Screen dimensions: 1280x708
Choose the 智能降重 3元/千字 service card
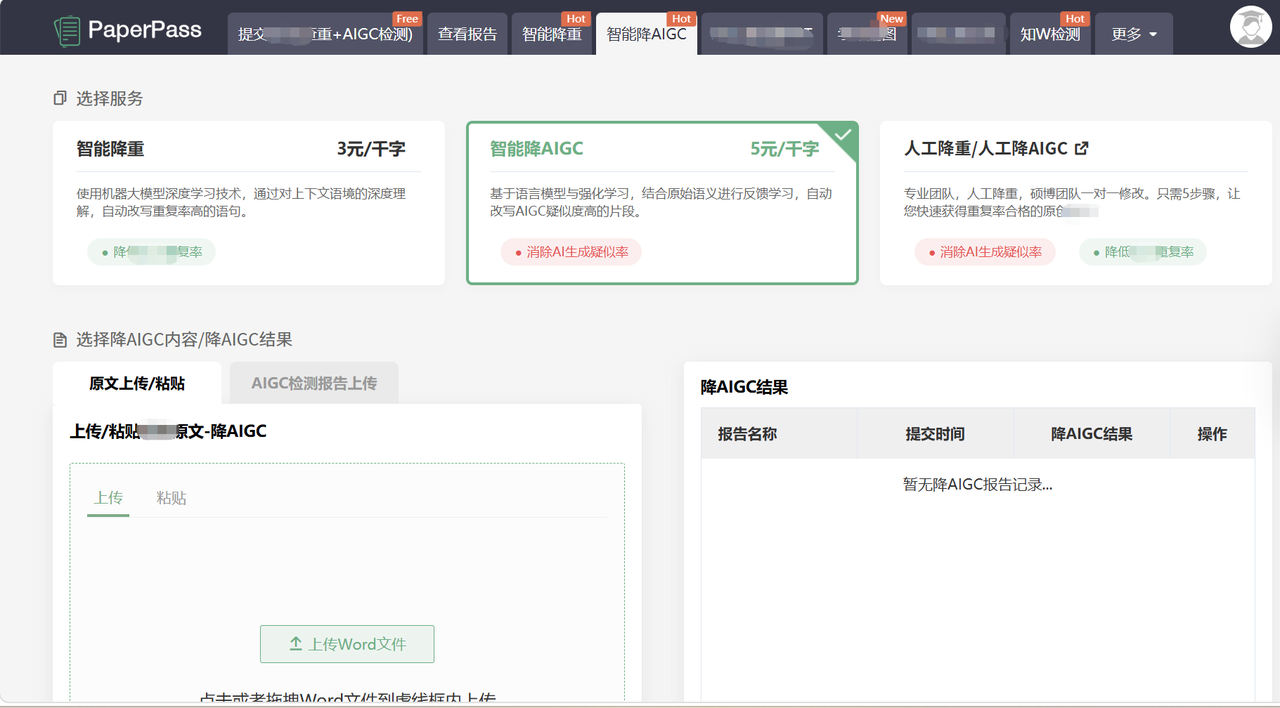click(x=249, y=203)
